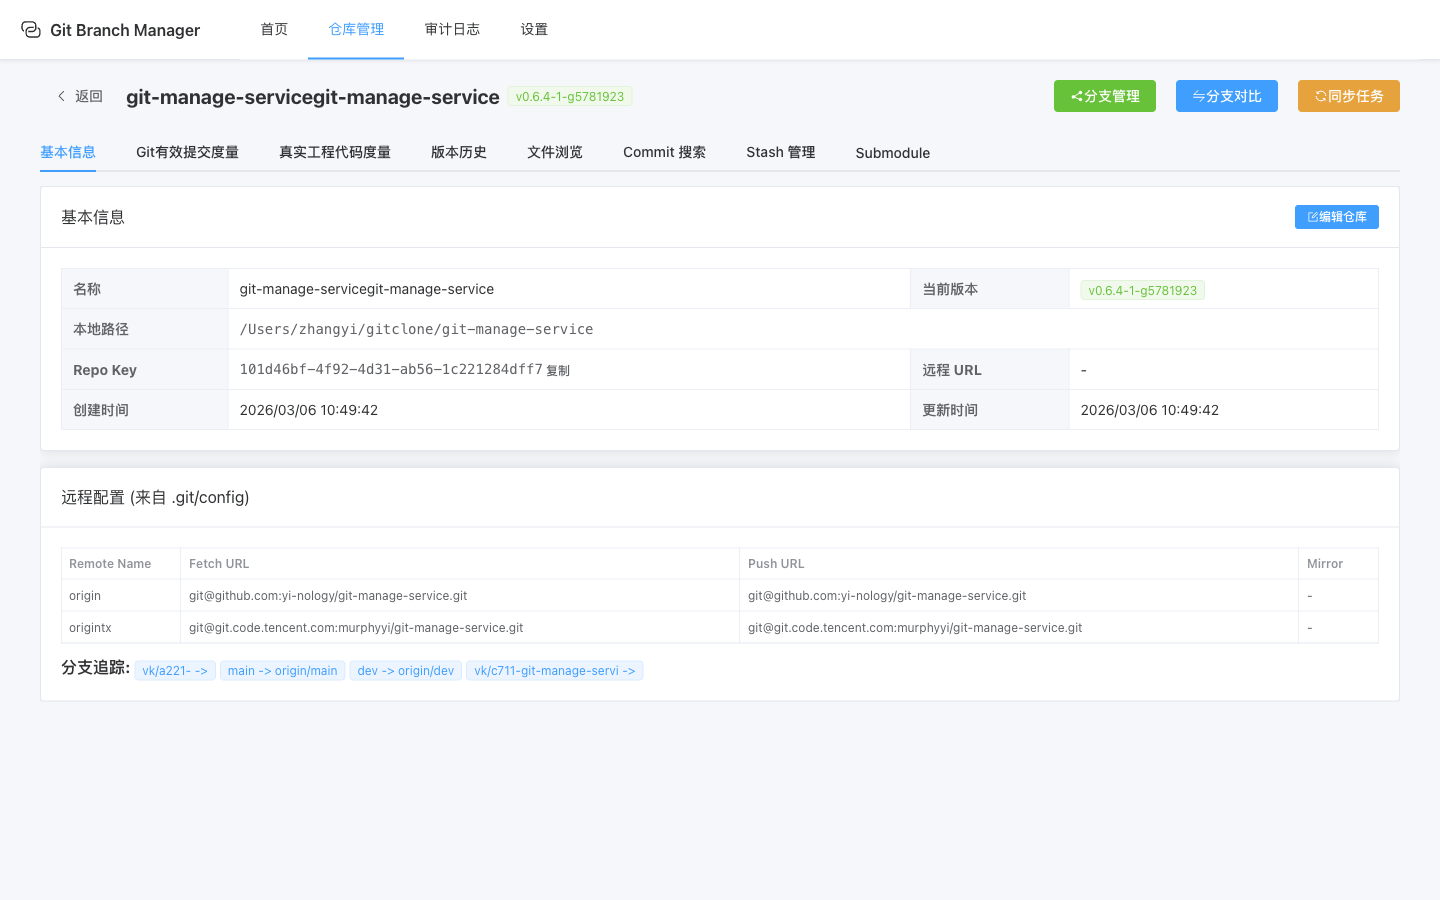Open branch comparison with 分支对比 button

[x=1226, y=96]
